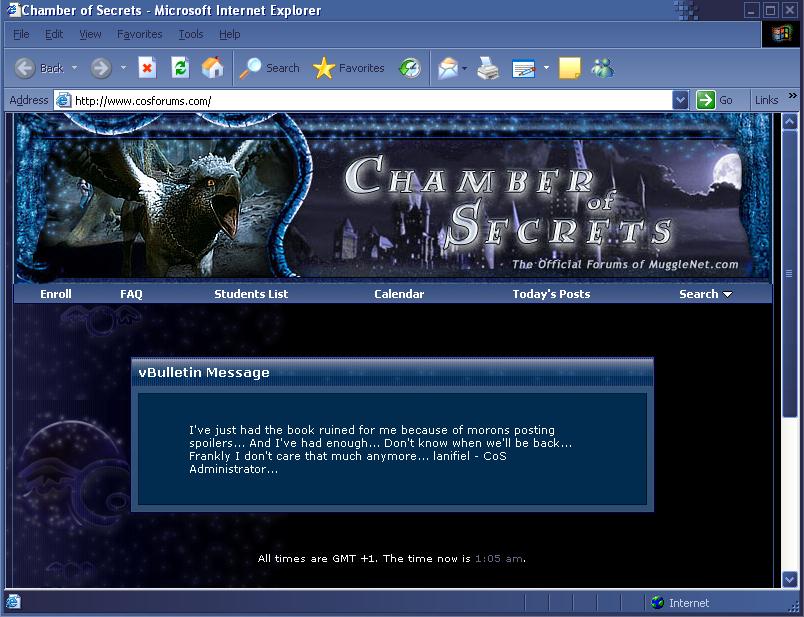Image resolution: width=804 pixels, height=617 pixels.
Task: Open the Discuss yellow note icon
Action: [x=569, y=68]
